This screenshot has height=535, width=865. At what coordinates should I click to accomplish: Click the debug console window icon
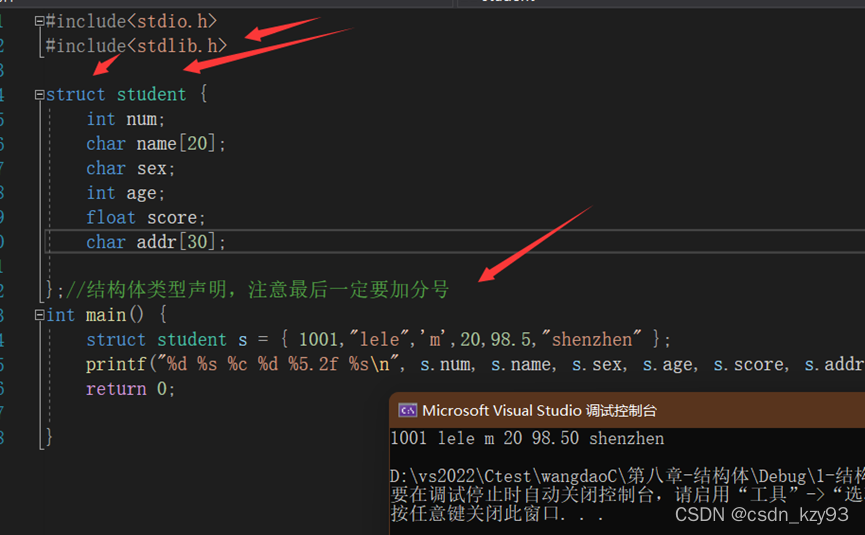[408, 410]
